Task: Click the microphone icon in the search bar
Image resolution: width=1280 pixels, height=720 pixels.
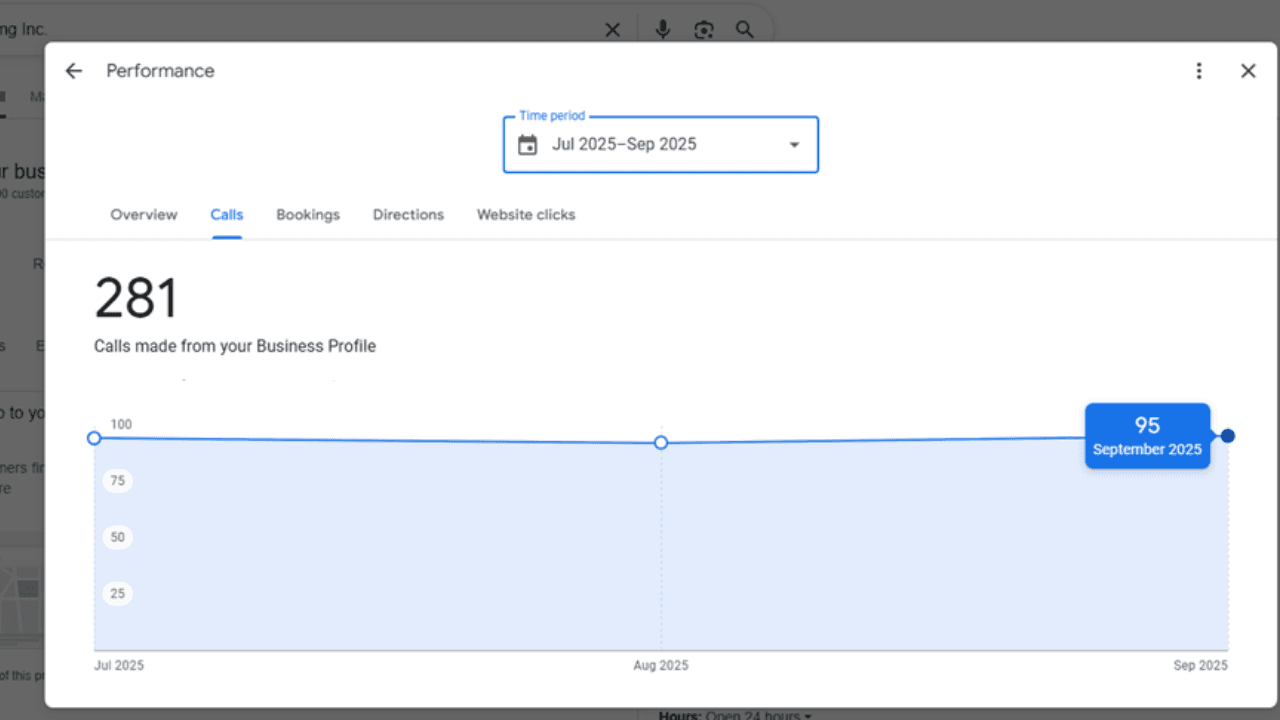Action: 663,29
